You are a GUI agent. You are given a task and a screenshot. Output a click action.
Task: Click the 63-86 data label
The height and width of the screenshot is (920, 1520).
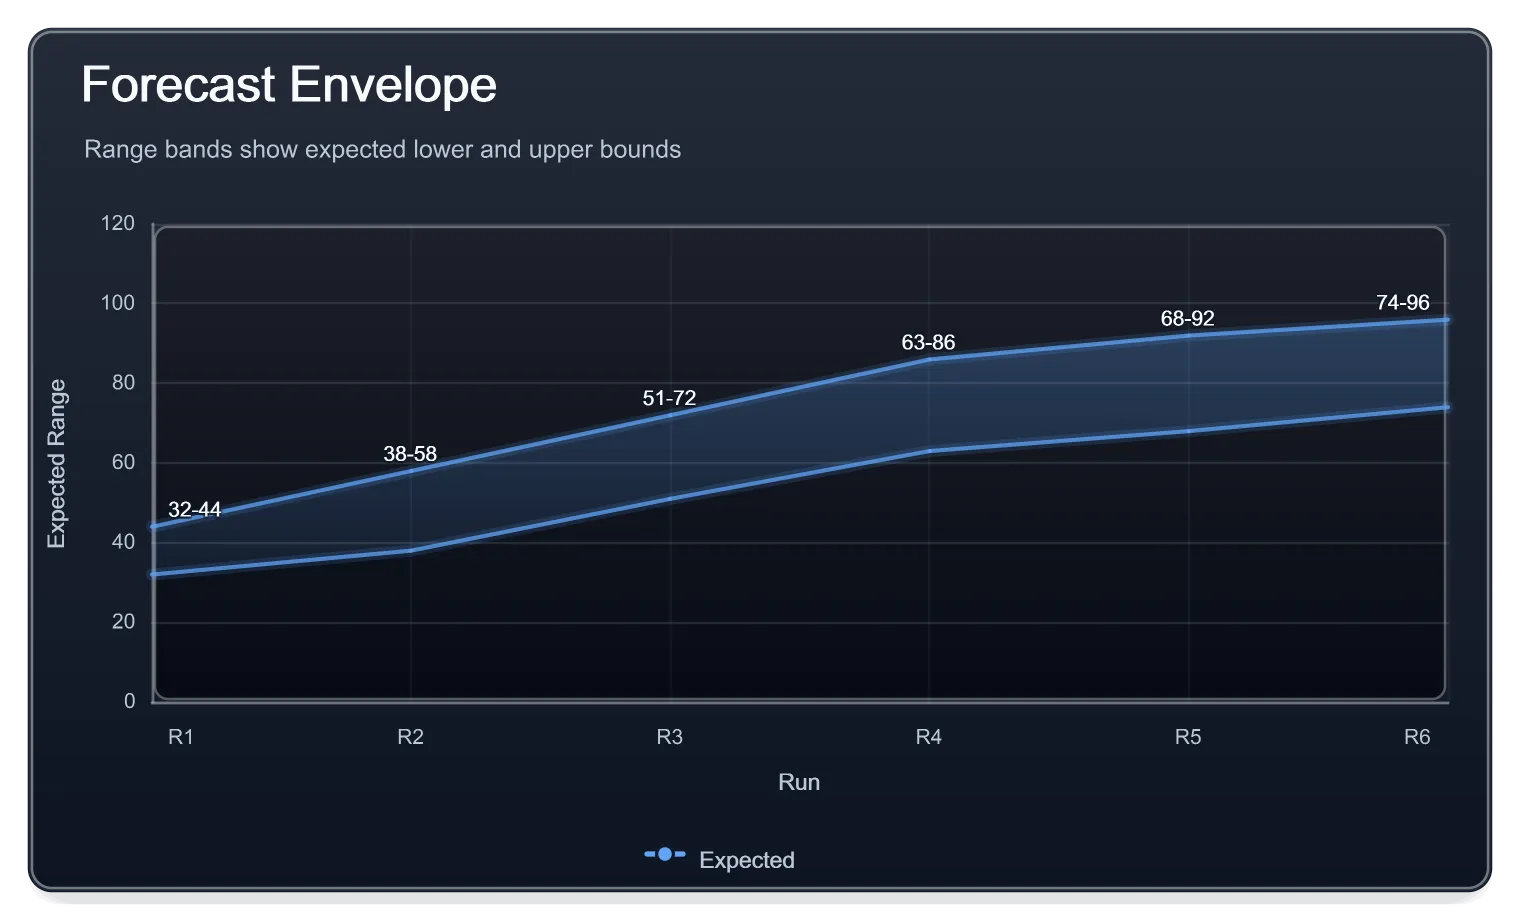[928, 342]
